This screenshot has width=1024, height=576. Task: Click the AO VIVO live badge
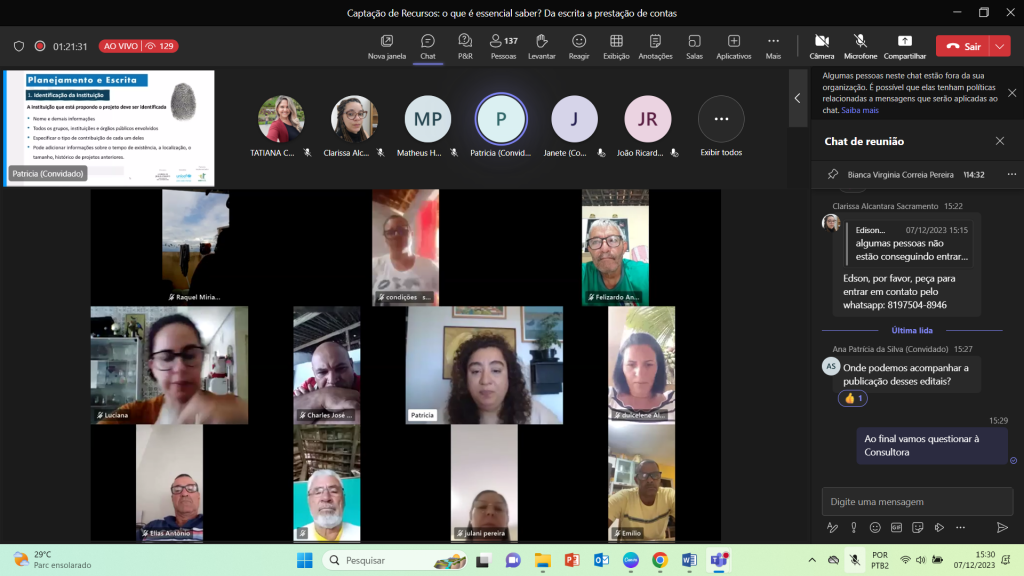tap(138, 46)
